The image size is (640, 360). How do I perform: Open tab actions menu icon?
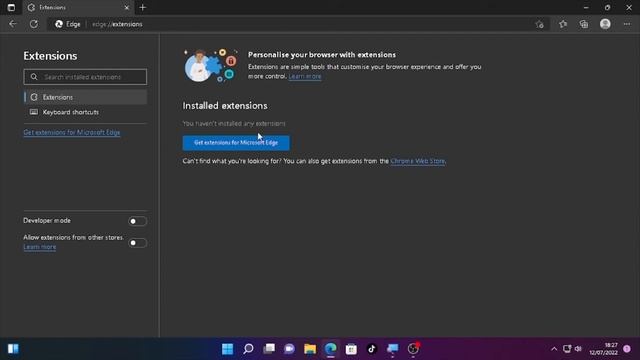(11, 7)
